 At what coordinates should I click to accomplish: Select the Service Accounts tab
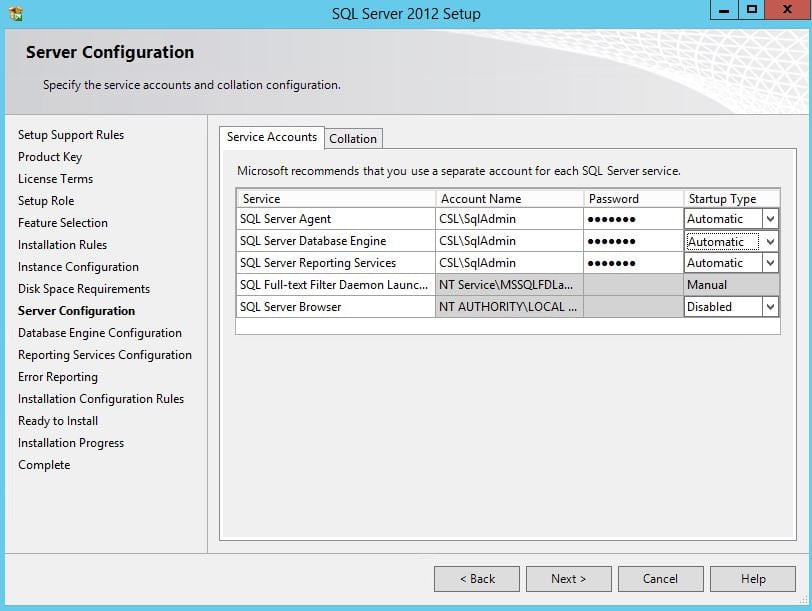pos(272,137)
